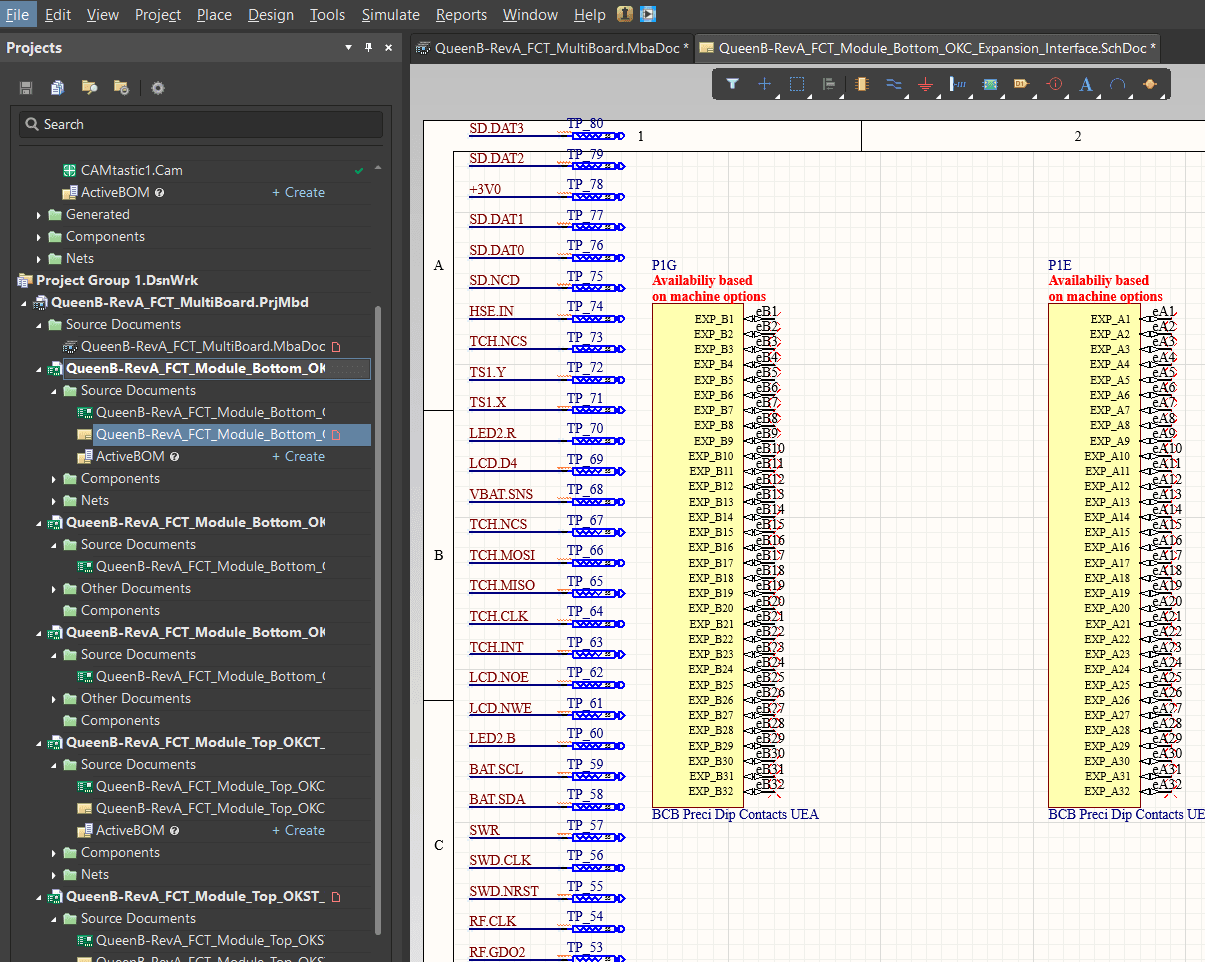The width and height of the screenshot is (1205, 962).
Task: Open the Reports menu
Action: pyautogui.click(x=462, y=15)
